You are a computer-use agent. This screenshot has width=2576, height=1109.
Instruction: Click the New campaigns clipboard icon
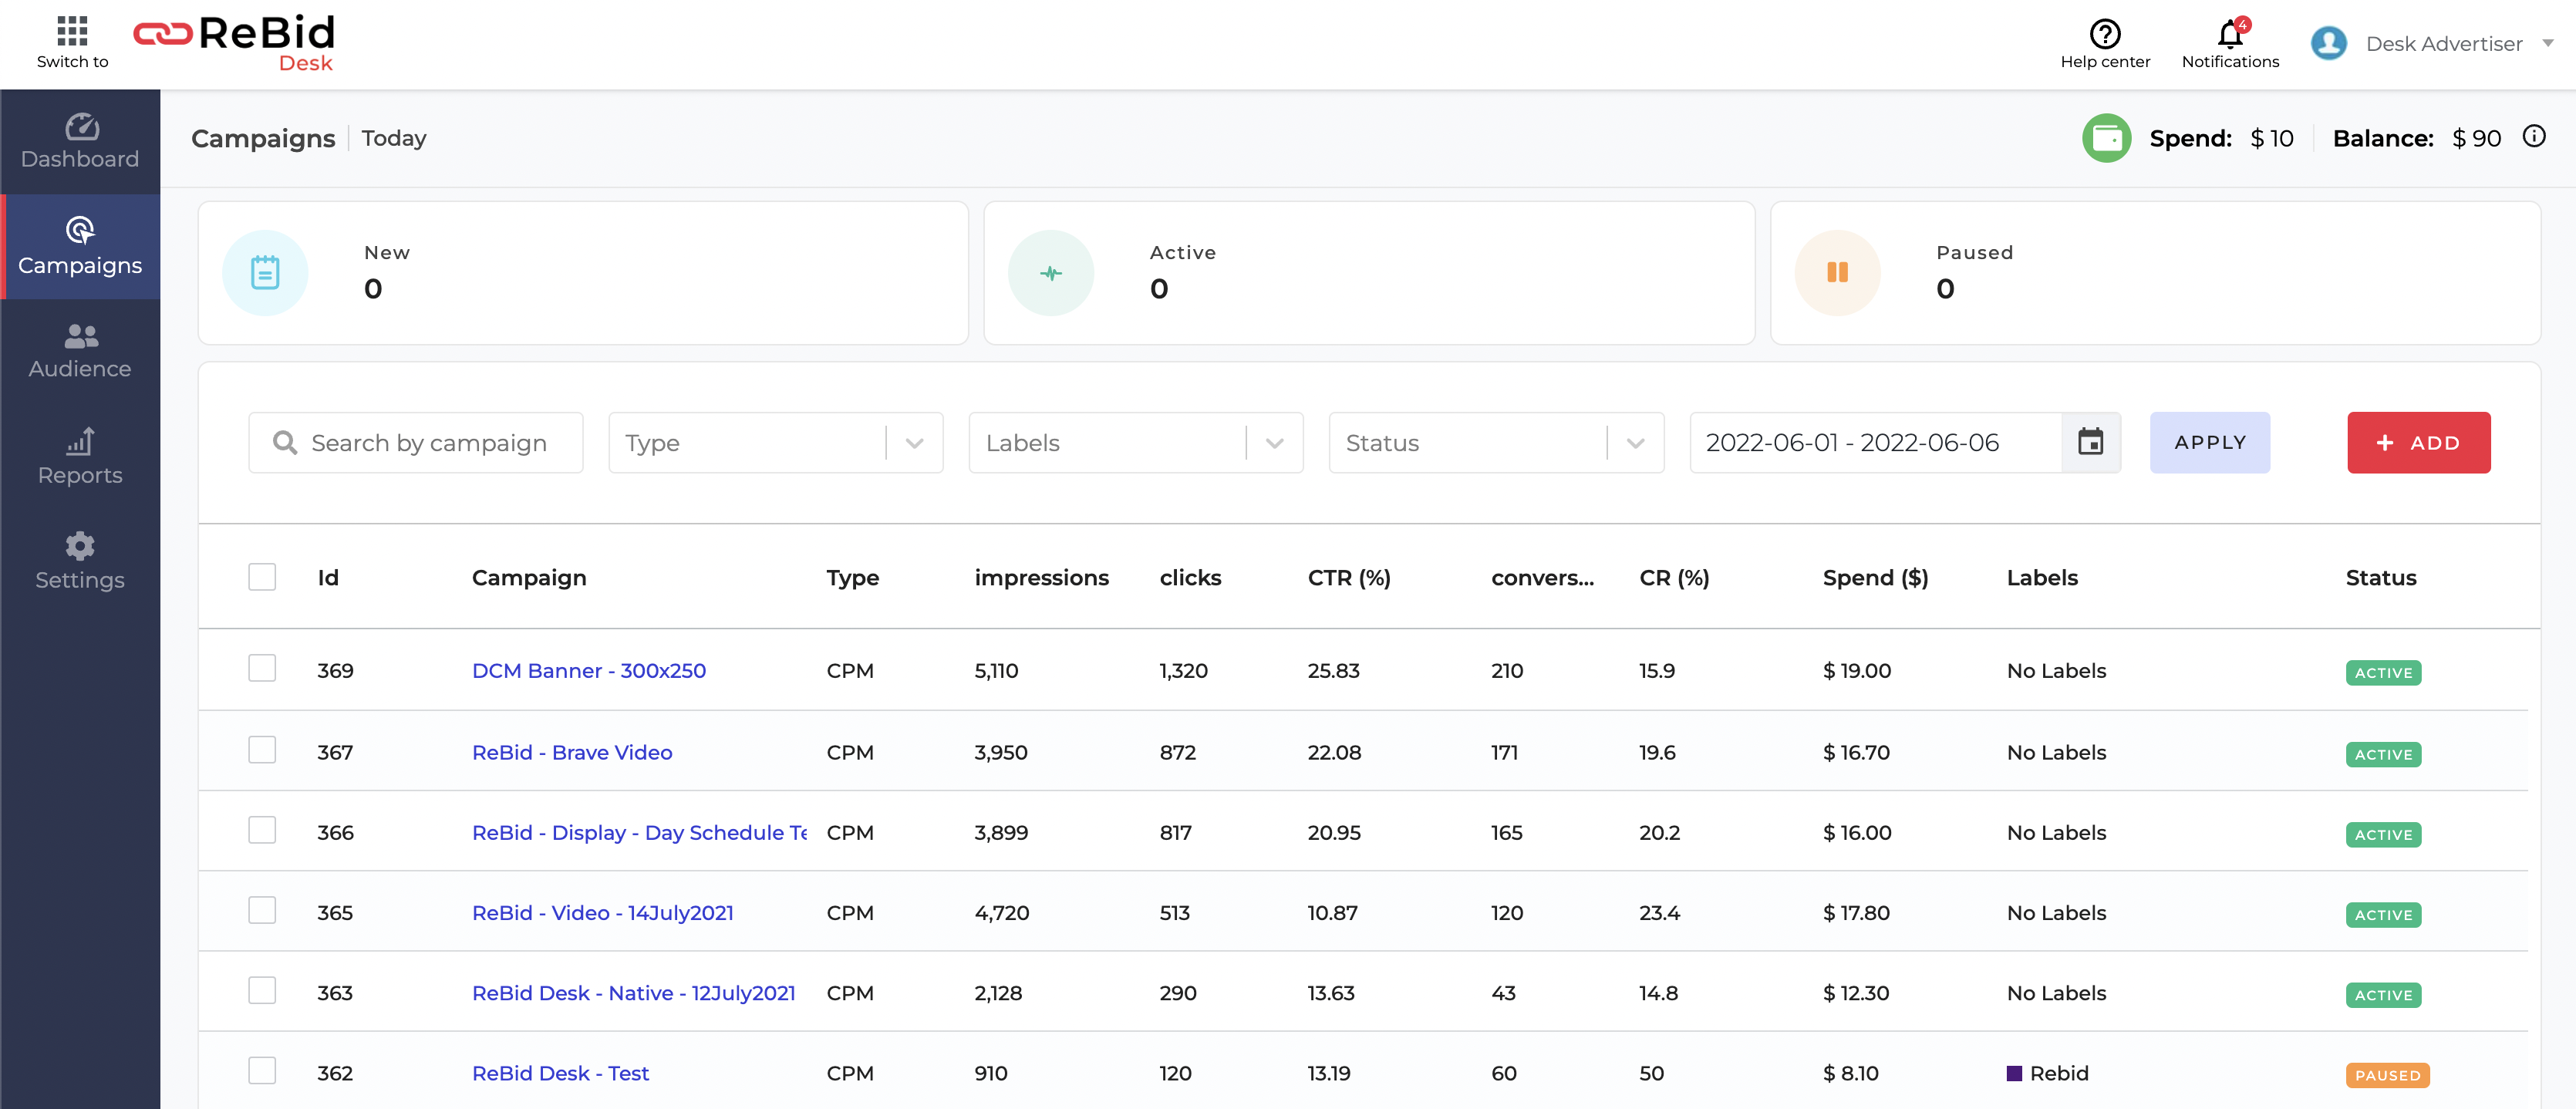click(265, 273)
